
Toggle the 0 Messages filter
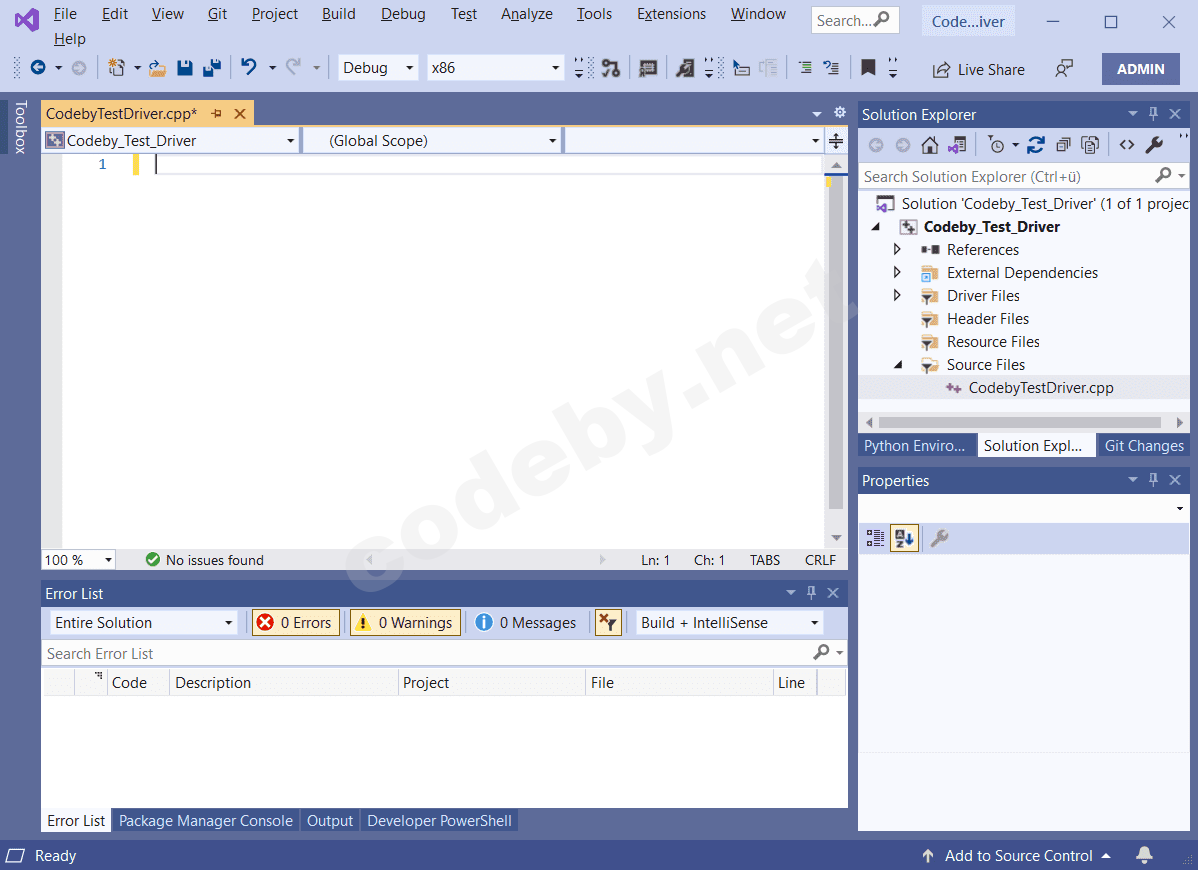(x=526, y=623)
